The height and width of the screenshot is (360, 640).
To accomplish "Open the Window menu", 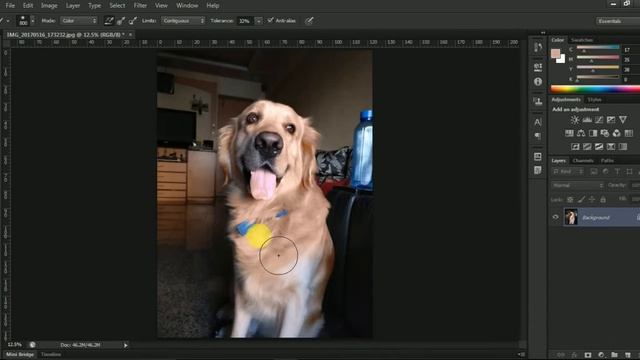I will coord(187,5).
